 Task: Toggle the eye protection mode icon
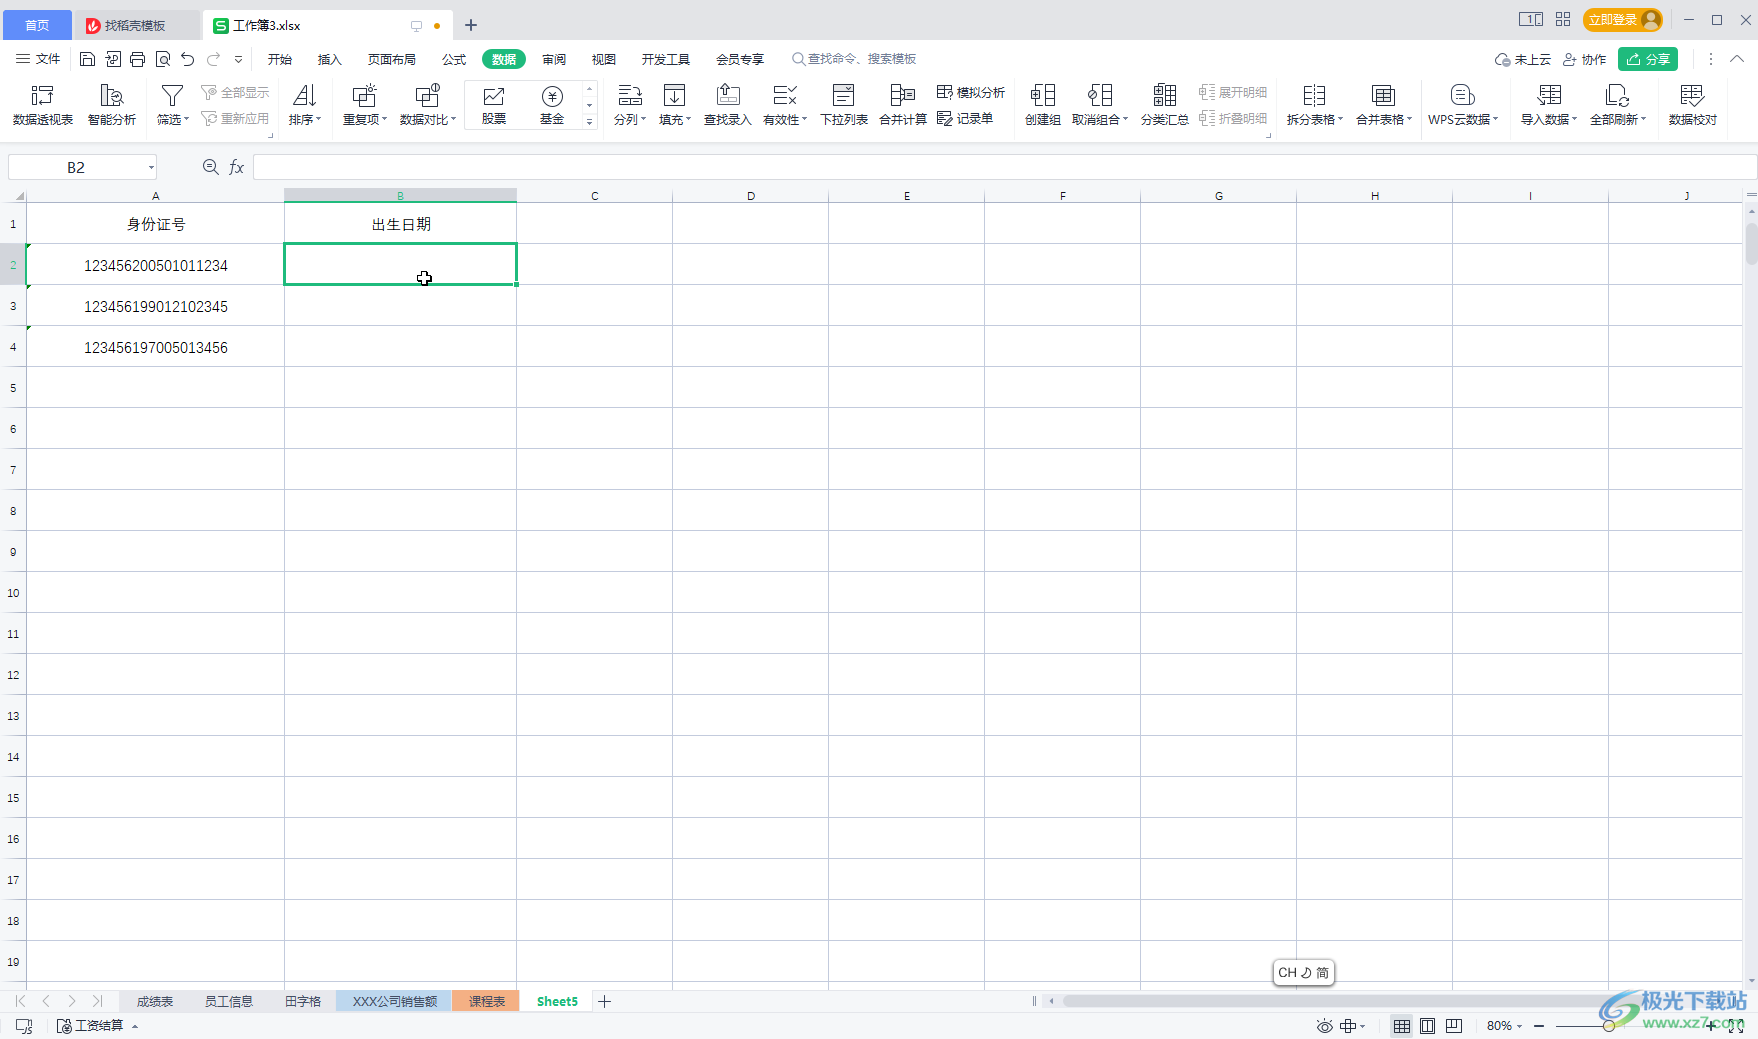click(x=1324, y=1026)
